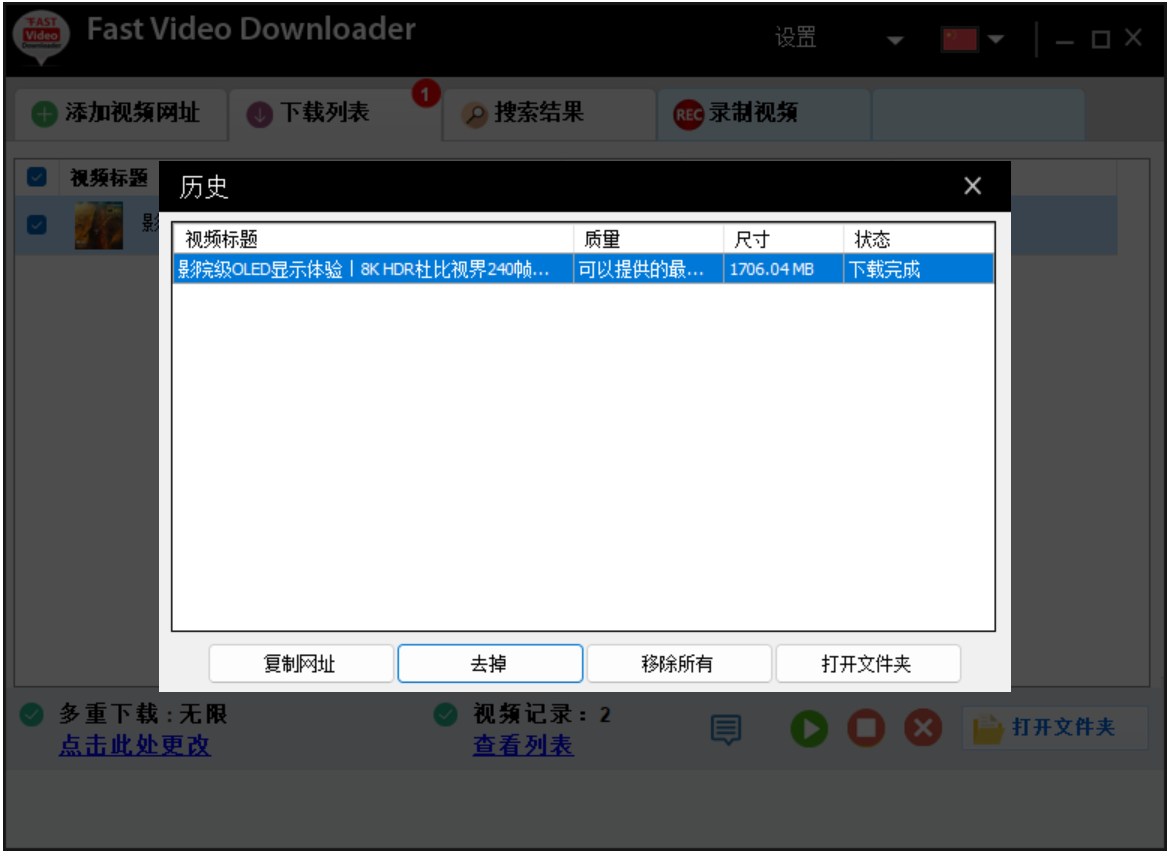
Task: Click the red notification badge showing 1
Action: point(426,94)
